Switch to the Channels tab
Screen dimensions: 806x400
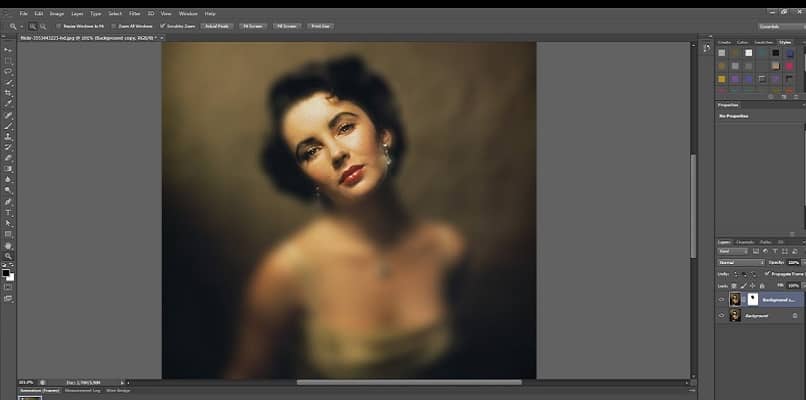click(x=746, y=242)
